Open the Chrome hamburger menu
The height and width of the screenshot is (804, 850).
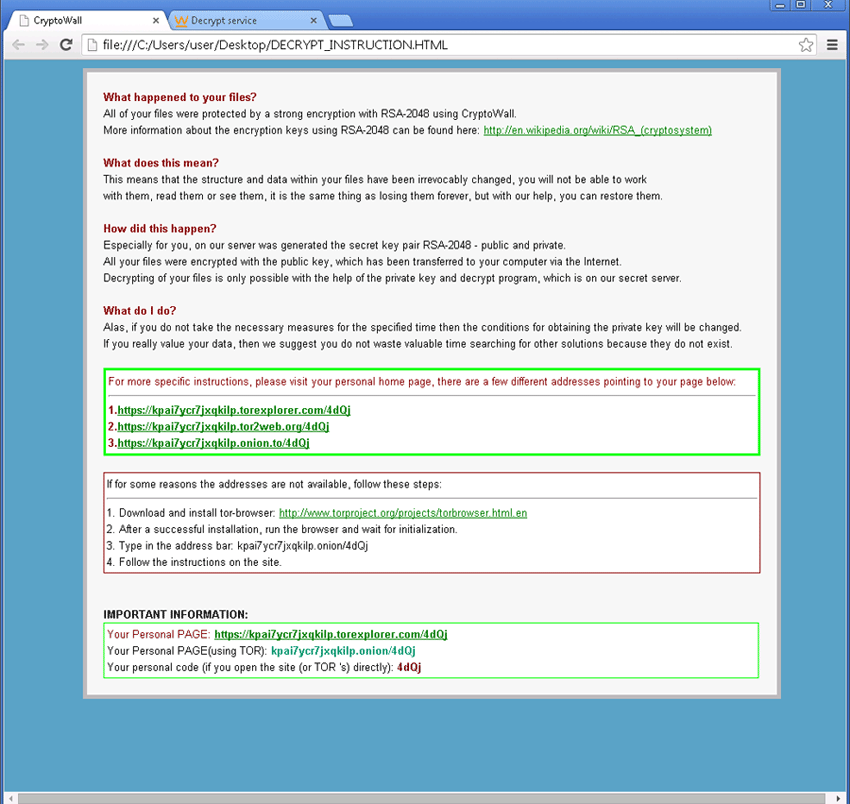[833, 45]
